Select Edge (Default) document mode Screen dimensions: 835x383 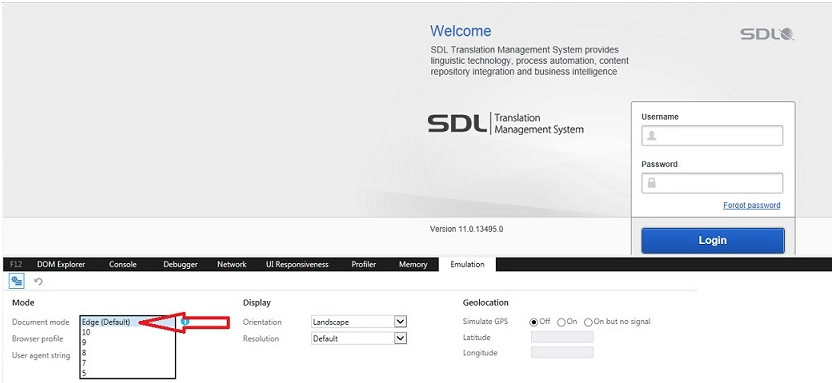click(128, 322)
